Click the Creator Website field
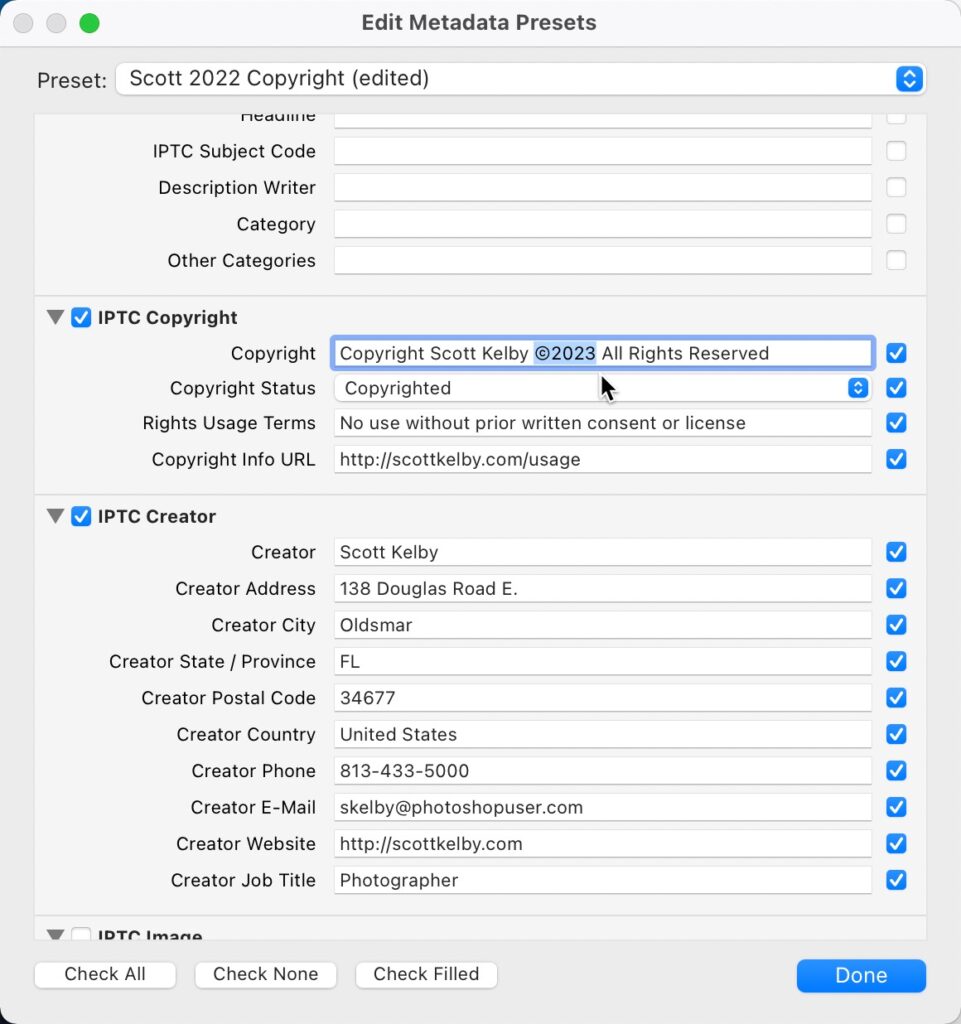The width and height of the screenshot is (961, 1024). pyautogui.click(x=603, y=844)
